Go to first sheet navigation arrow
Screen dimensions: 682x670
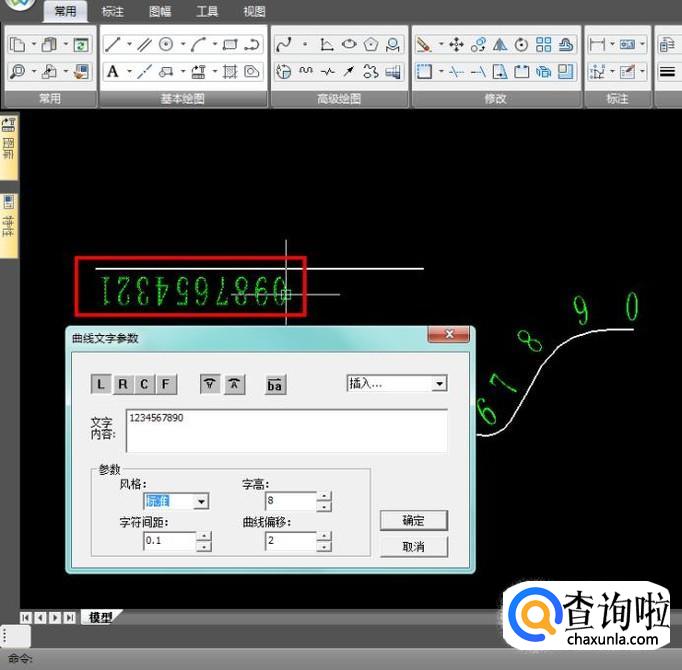(26, 617)
